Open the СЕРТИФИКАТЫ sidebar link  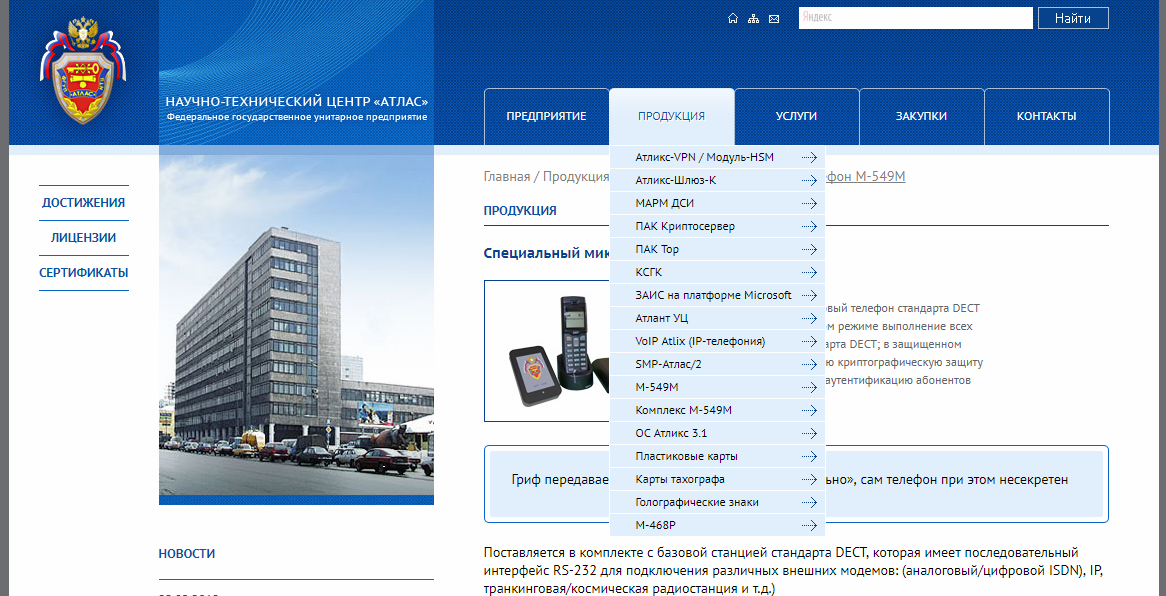(x=83, y=273)
